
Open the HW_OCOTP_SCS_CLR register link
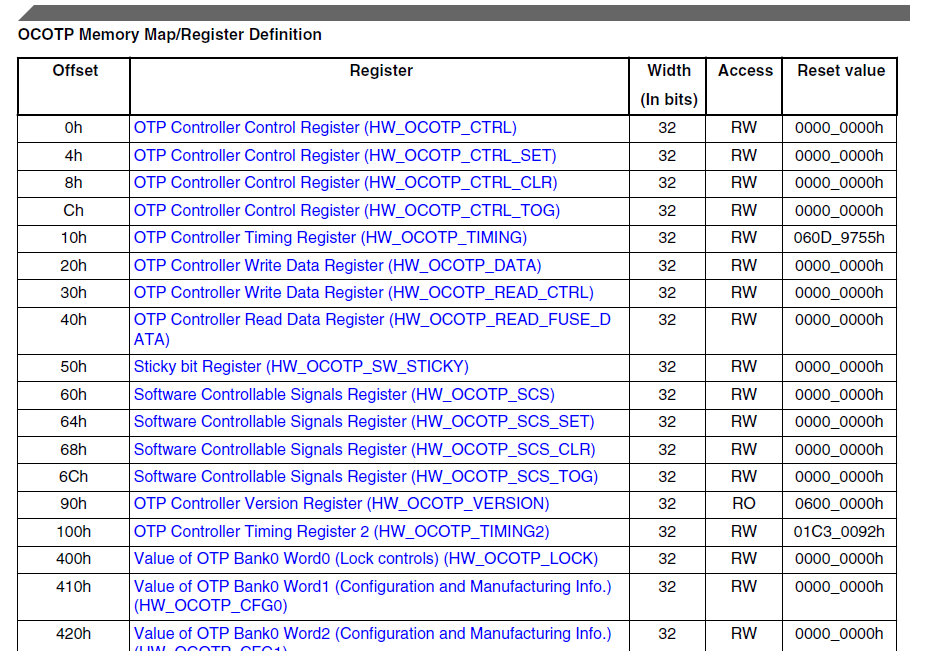(x=364, y=450)
